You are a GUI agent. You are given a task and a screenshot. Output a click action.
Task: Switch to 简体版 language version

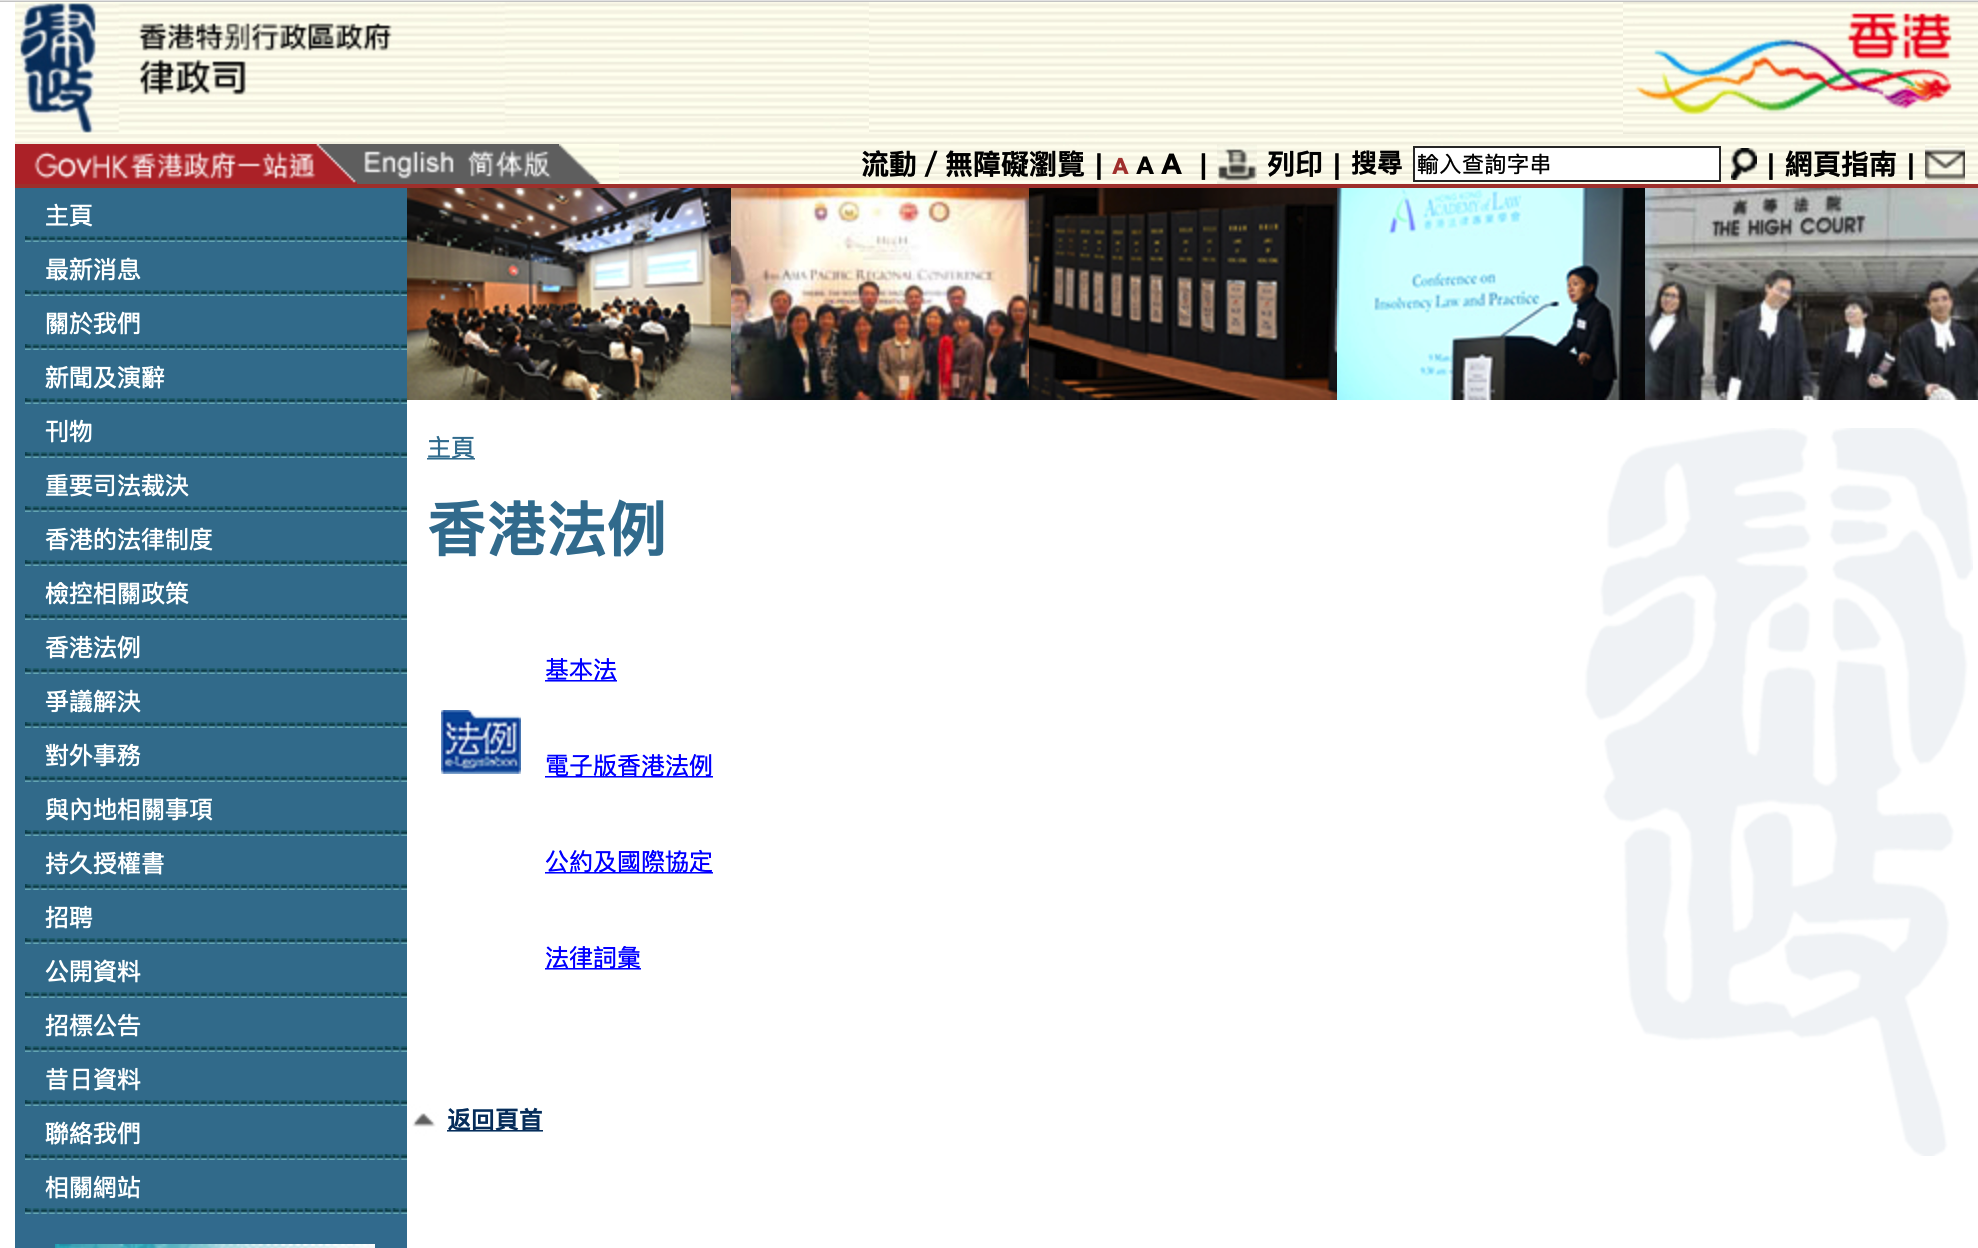click(508, 163)
